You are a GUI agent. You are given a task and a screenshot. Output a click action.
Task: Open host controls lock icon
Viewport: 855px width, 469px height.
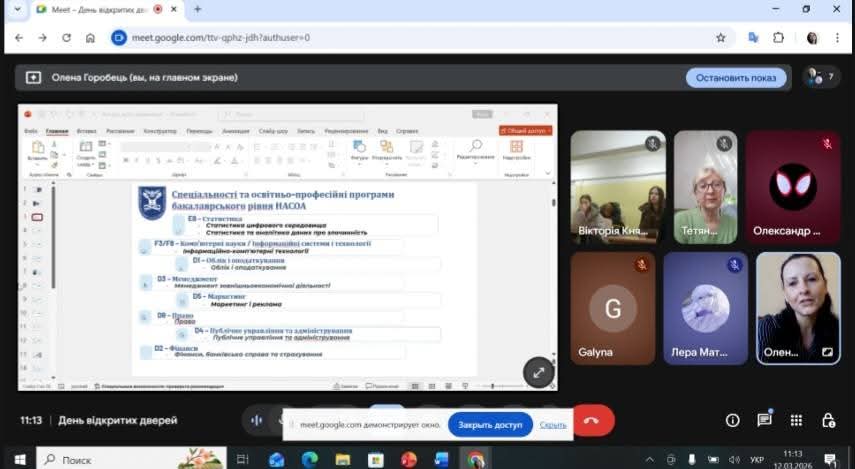click(828, 421)
